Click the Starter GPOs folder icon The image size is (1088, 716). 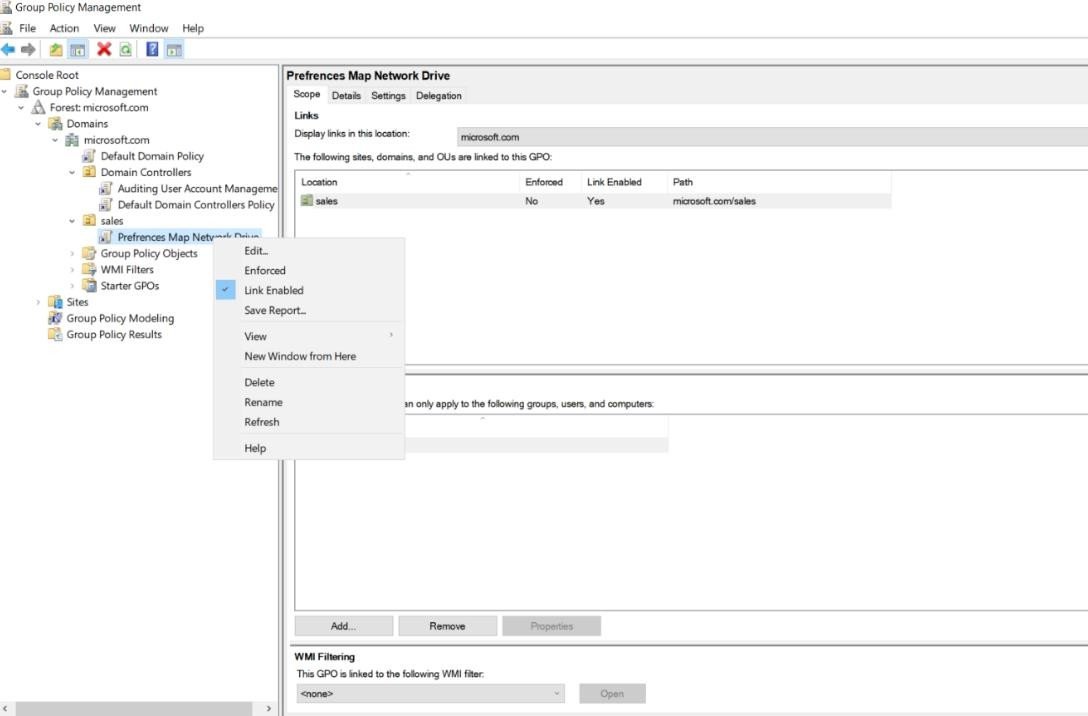tap(89, 285)
